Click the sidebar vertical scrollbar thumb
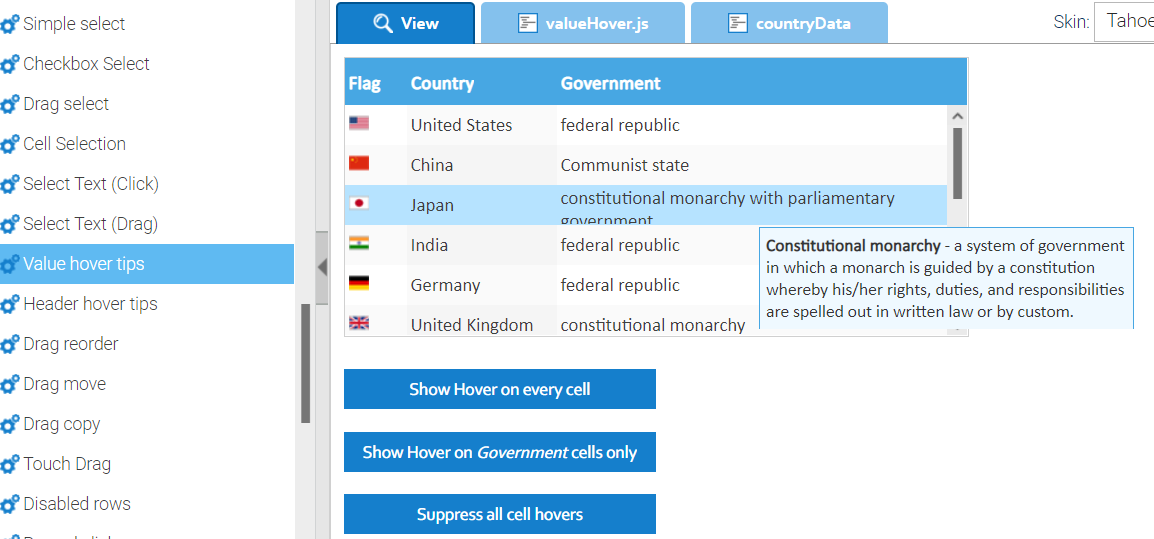Image resolution: width=1154 pixels, height=539 pixels. pos(305,363)
